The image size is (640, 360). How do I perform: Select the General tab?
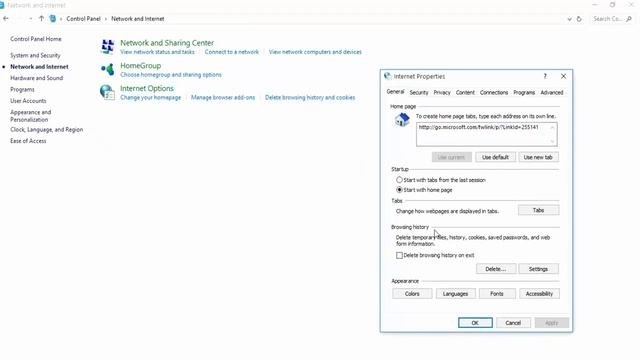[395, 92]
